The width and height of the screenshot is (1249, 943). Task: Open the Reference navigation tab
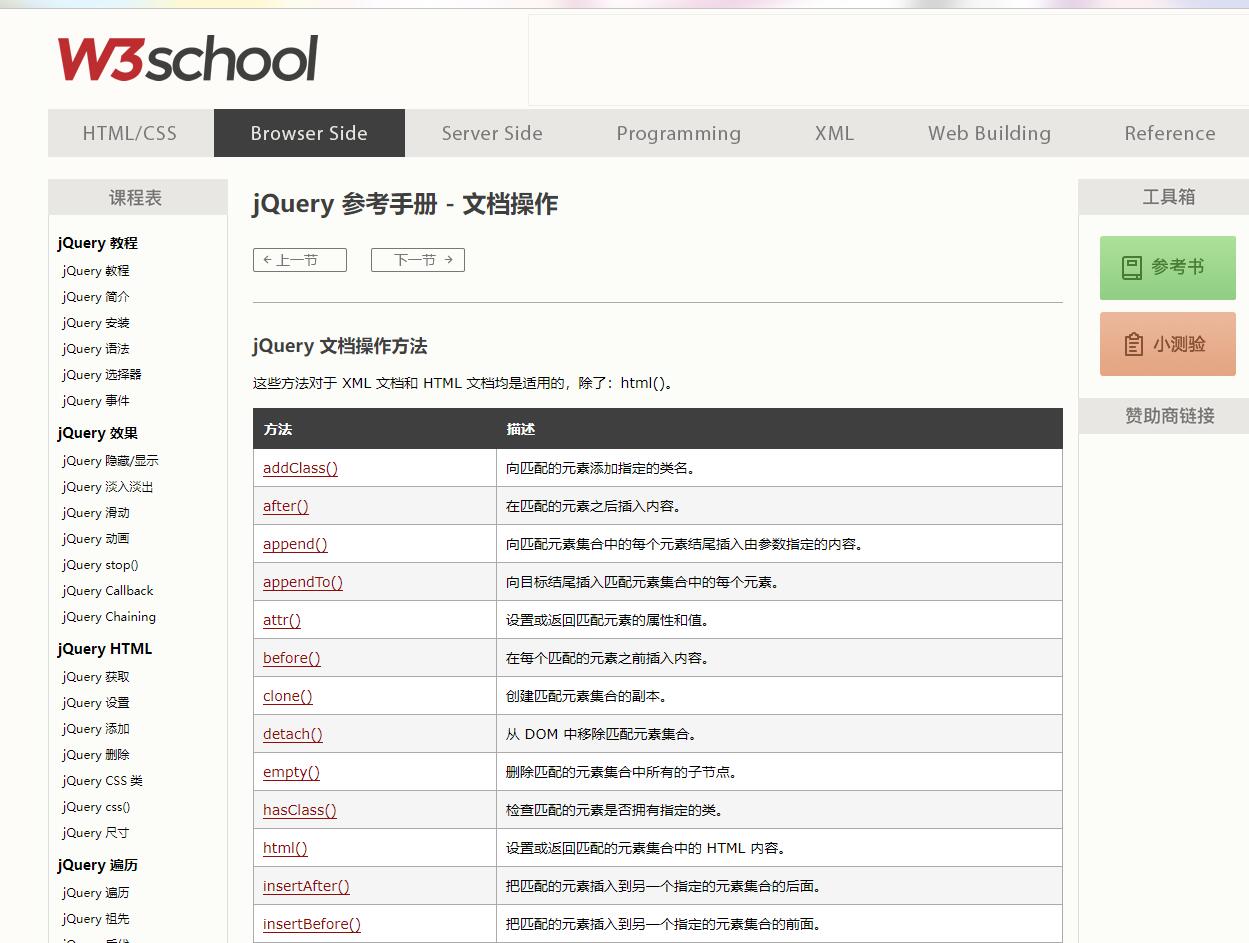pos(1169,133)
